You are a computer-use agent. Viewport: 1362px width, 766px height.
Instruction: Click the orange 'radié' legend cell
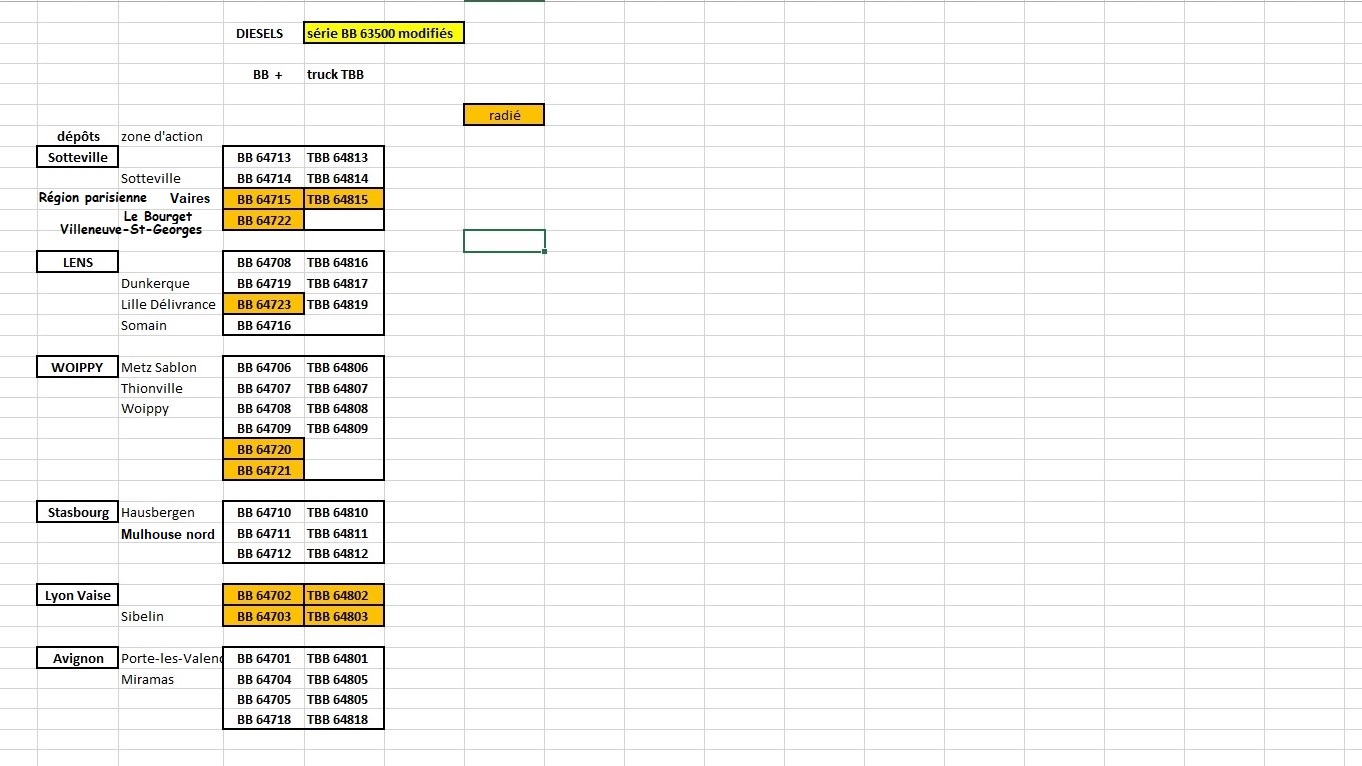[x=504, y=115]
